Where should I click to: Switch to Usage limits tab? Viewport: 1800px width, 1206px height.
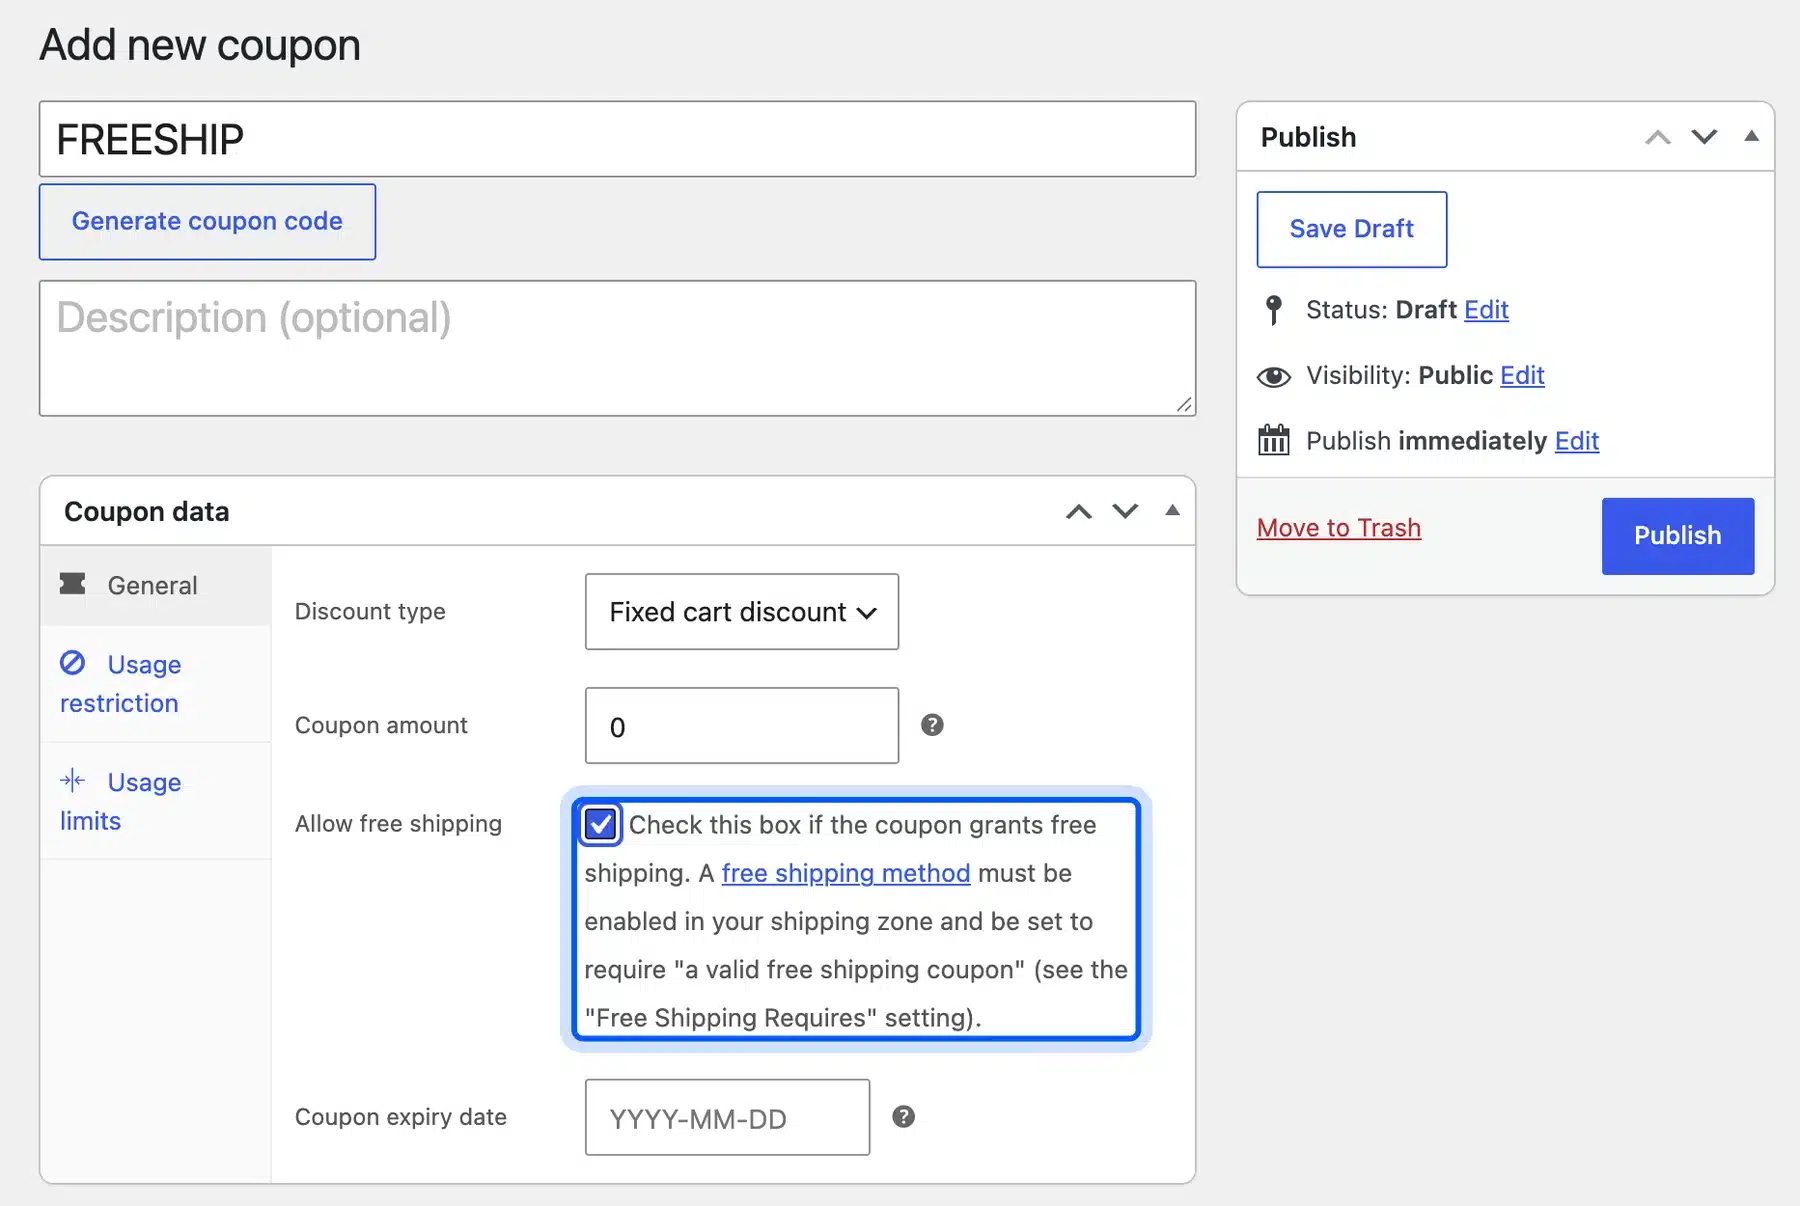(x=155, y=801)
